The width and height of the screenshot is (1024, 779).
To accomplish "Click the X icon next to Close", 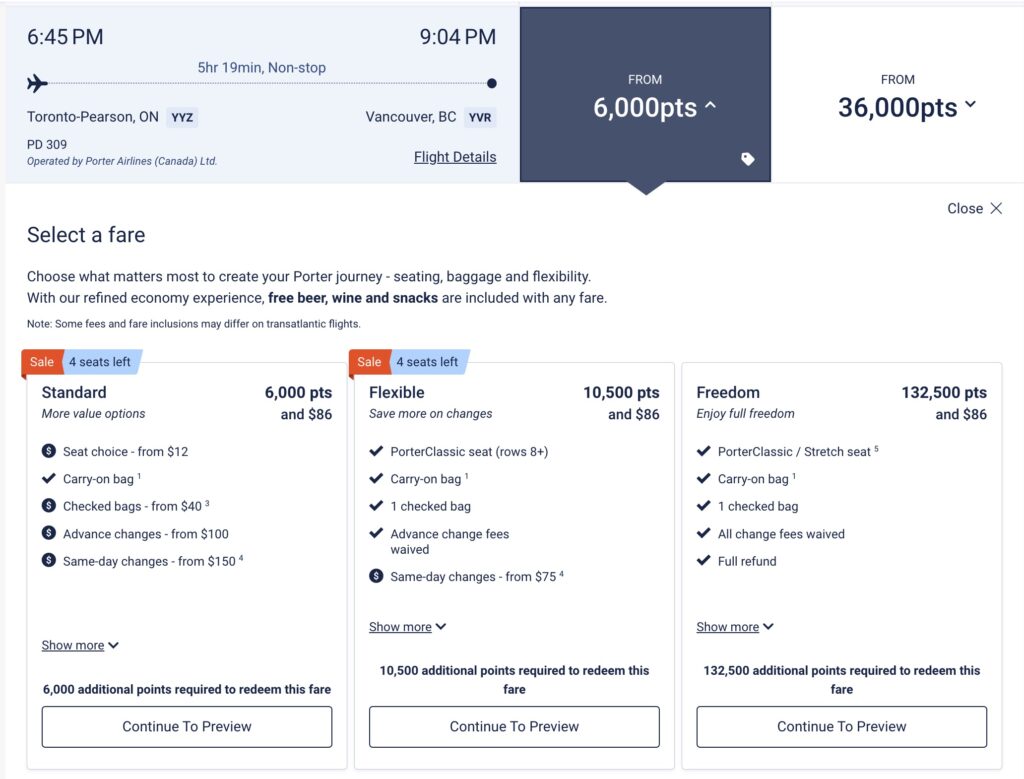I will 996,209.
